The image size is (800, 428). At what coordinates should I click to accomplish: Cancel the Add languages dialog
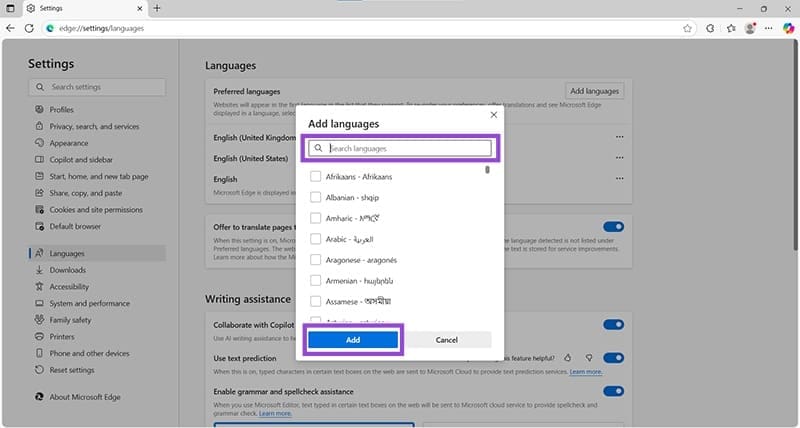click(447, 340)
